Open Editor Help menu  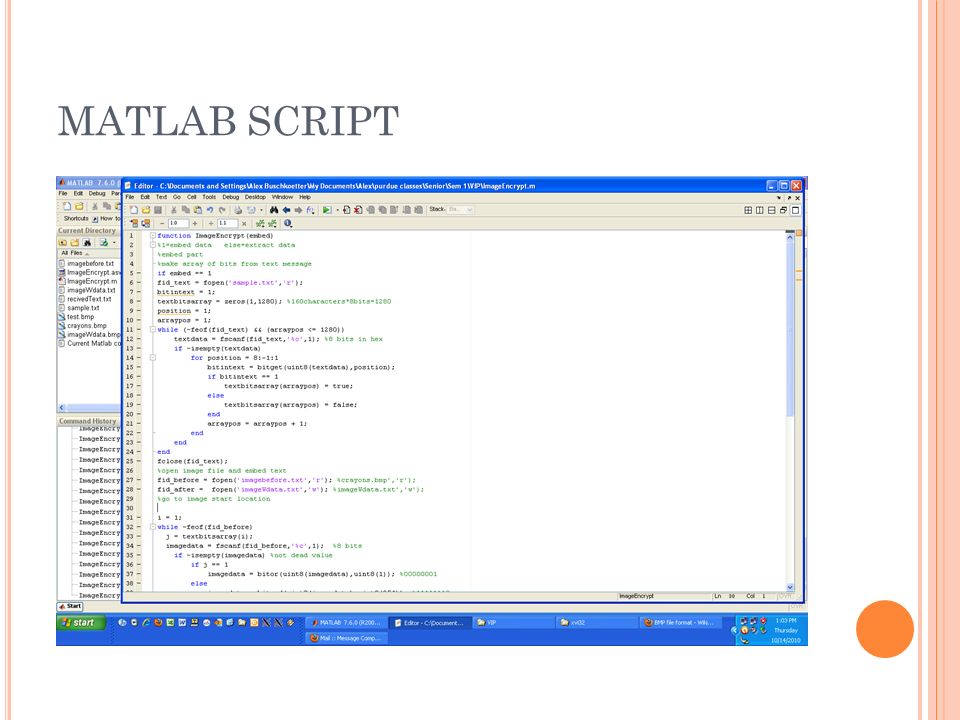pos(305,197)
